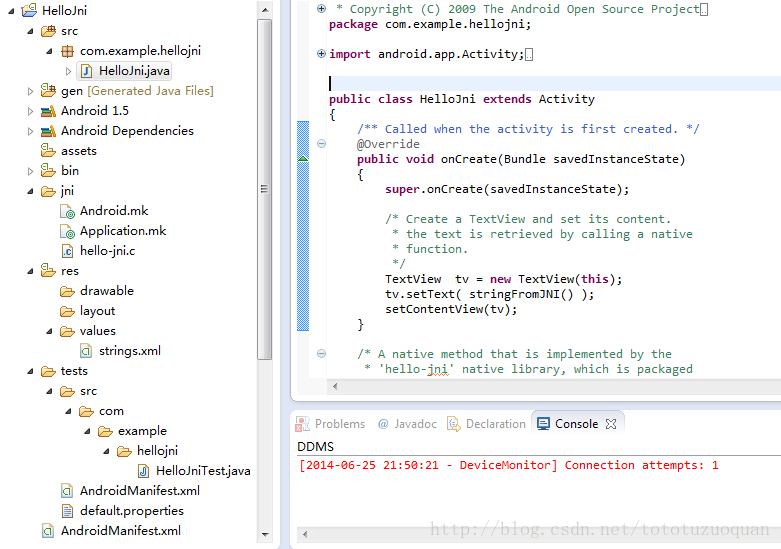
Task: Click the Application.mk file icon
Action: (67, 232)
